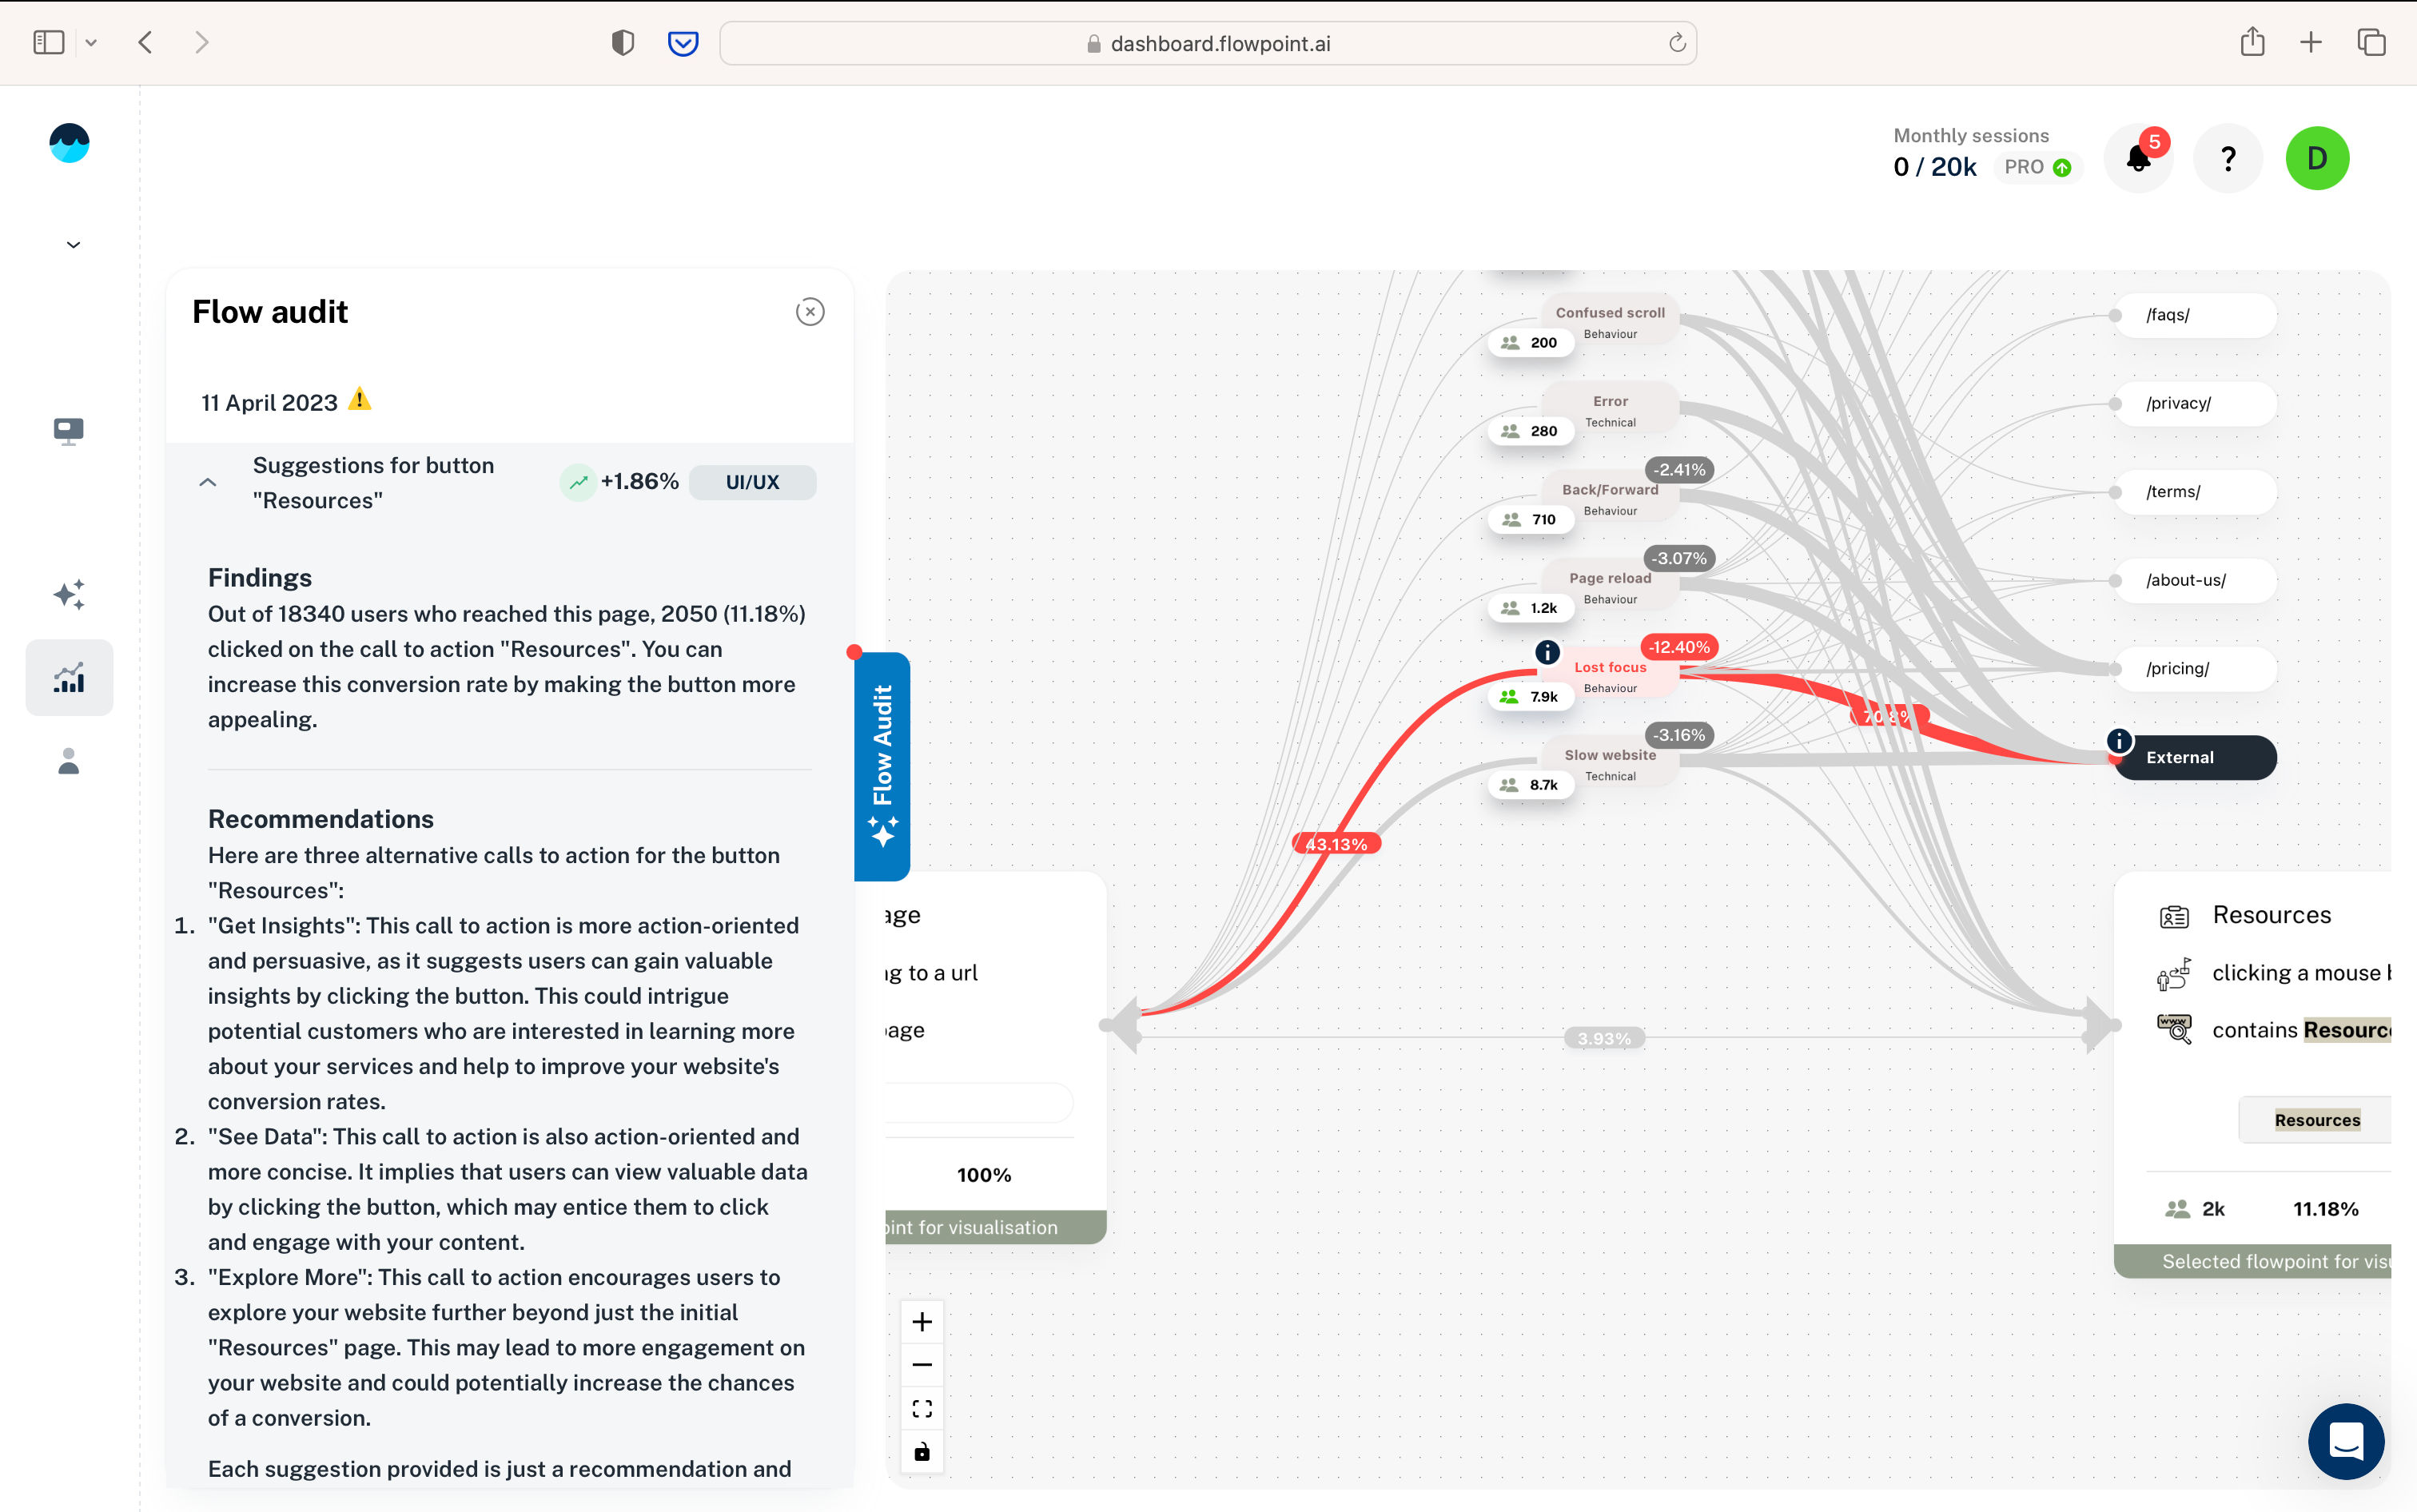Select the /faqs/ page node
The width and height of the screenshot is (2417, 1512).
click(2195, 315)
